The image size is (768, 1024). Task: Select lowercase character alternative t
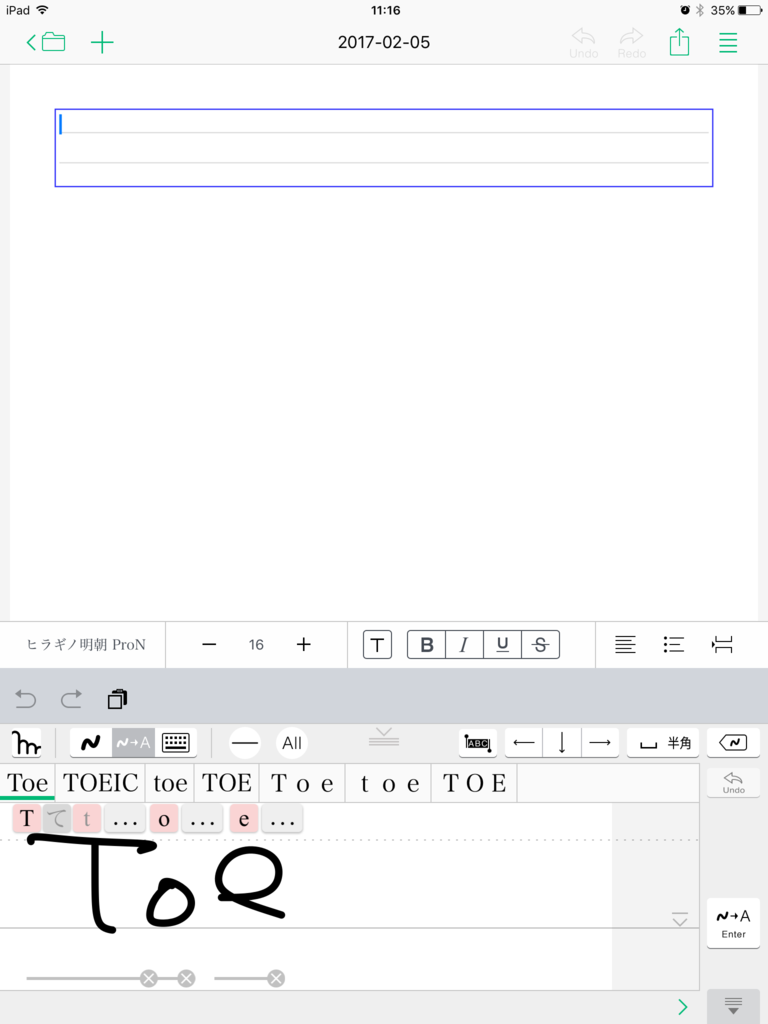87,818
